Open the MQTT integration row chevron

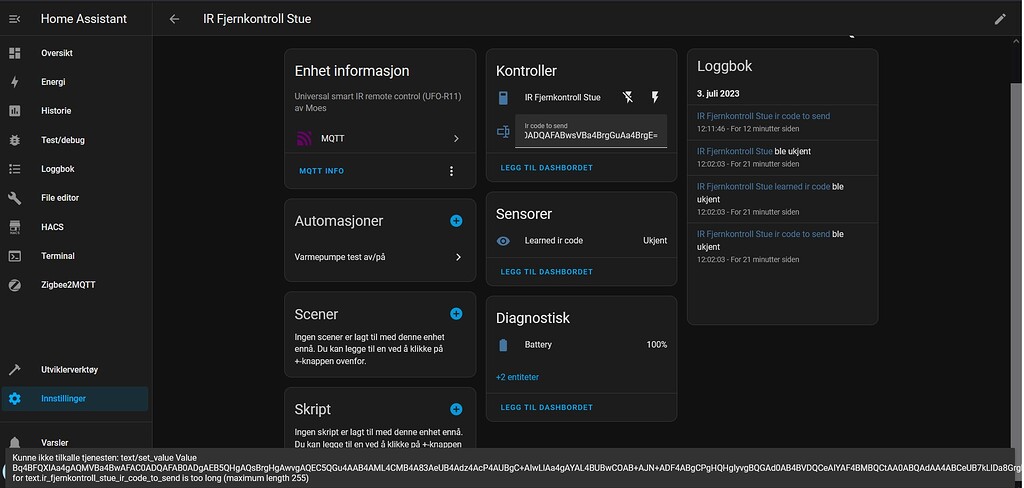pyautogui.click(x=456, y=139)
